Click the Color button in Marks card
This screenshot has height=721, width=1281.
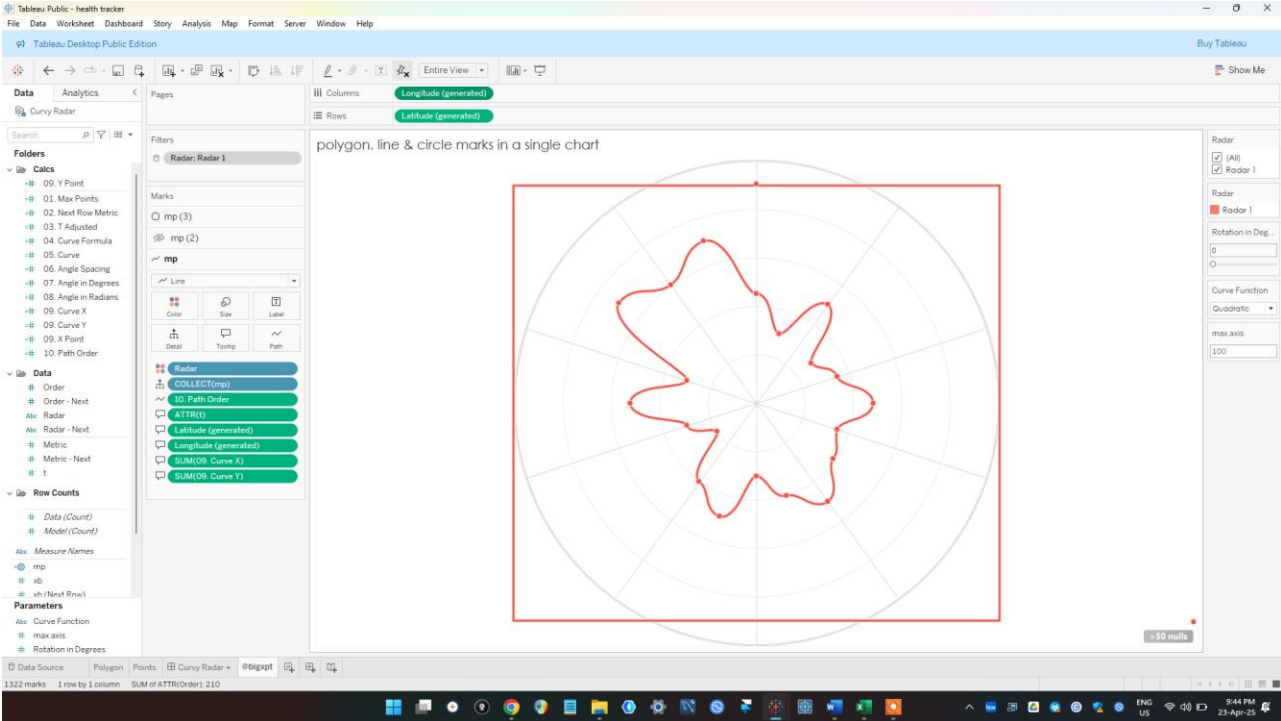coord(174,306)
